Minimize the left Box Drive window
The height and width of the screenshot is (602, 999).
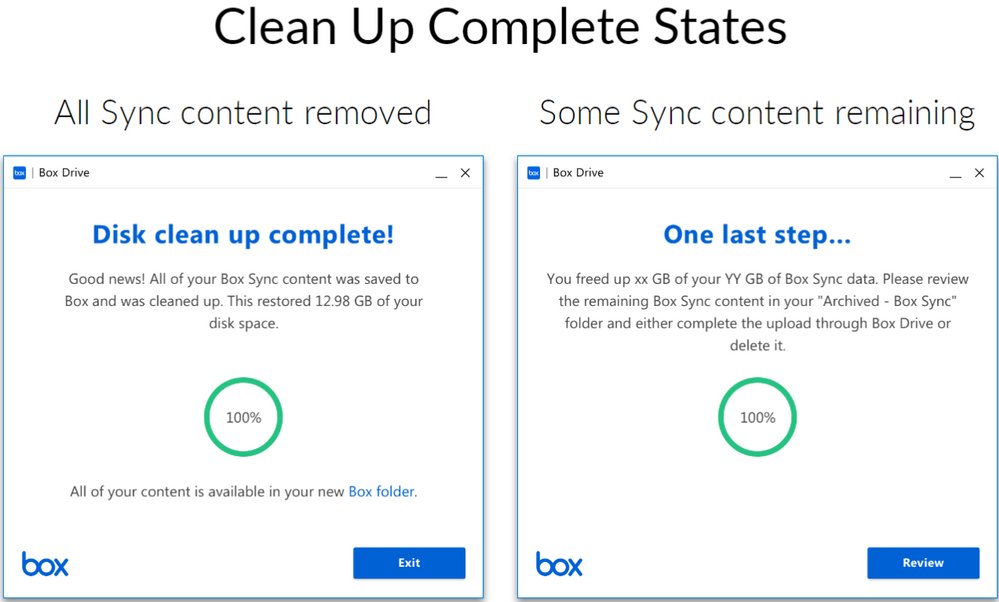pos(441,173)
